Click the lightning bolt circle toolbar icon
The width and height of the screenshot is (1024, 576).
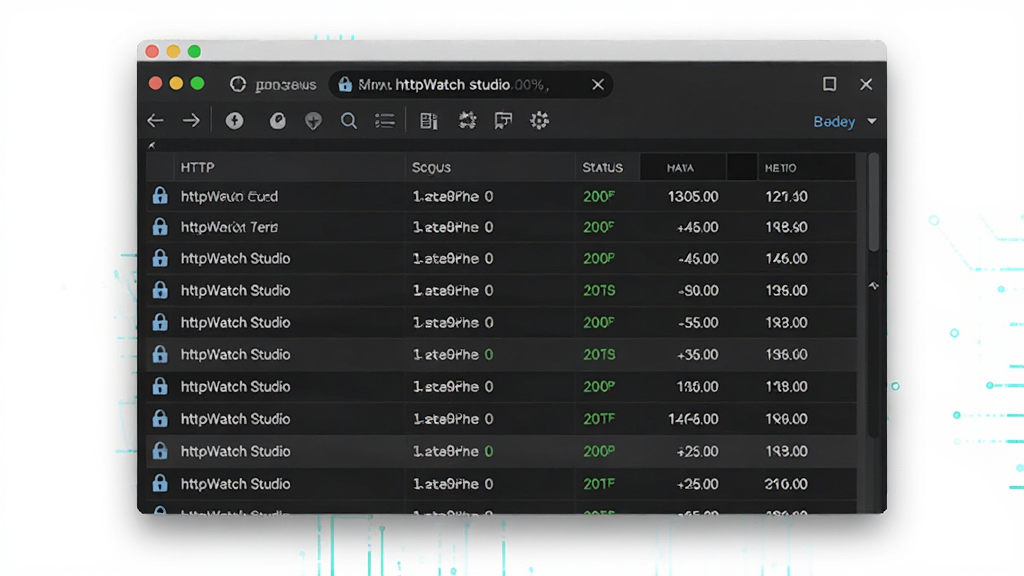(x=234, y=121)
